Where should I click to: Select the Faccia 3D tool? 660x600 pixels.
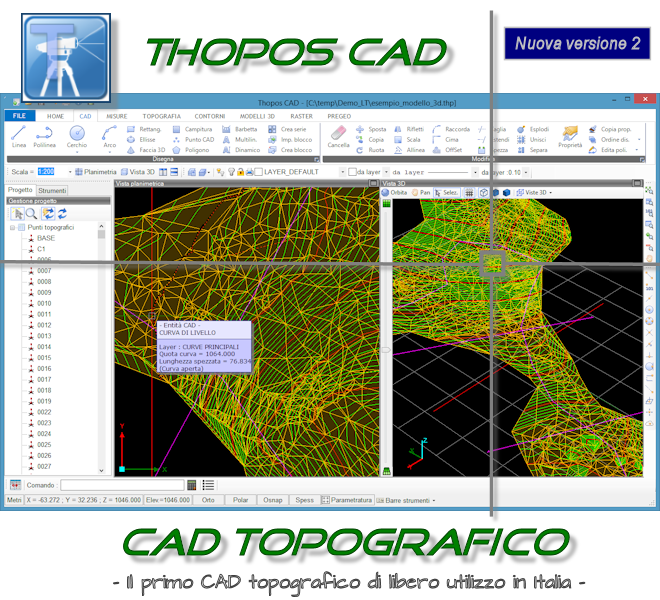click(146, 150)
